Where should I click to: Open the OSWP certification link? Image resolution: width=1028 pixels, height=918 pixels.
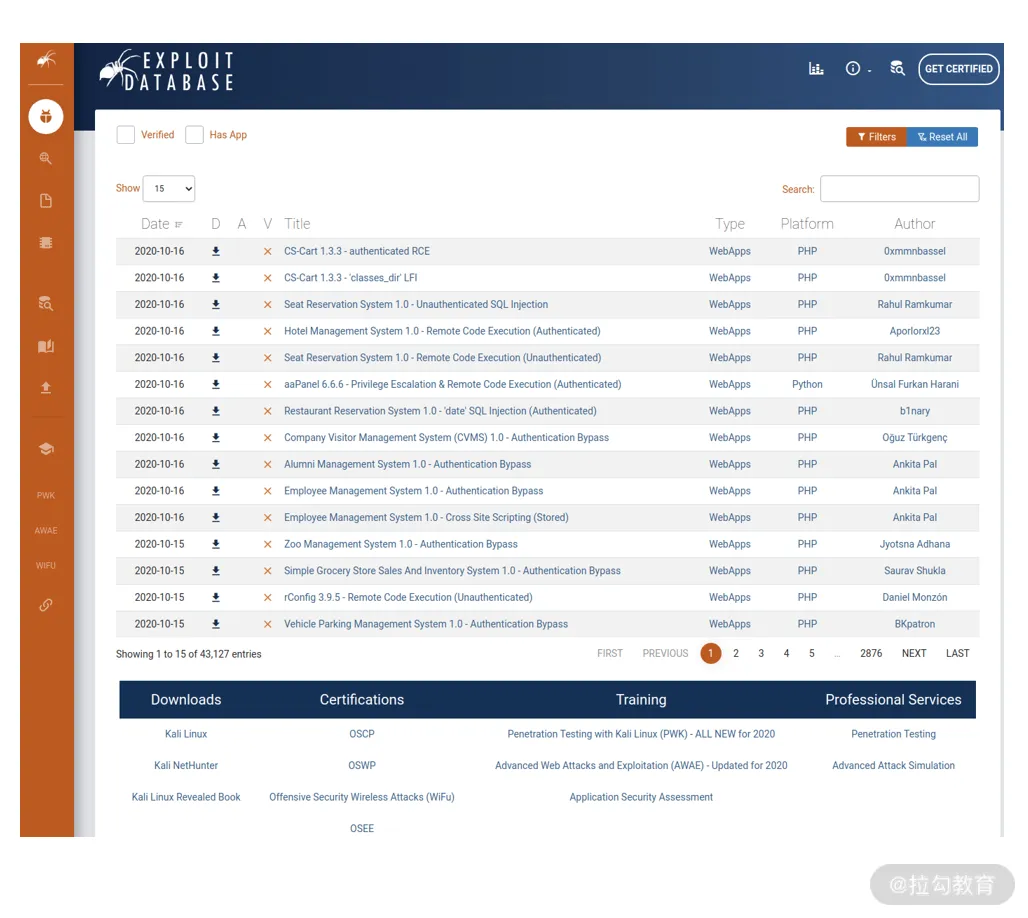tap(362, 765)
